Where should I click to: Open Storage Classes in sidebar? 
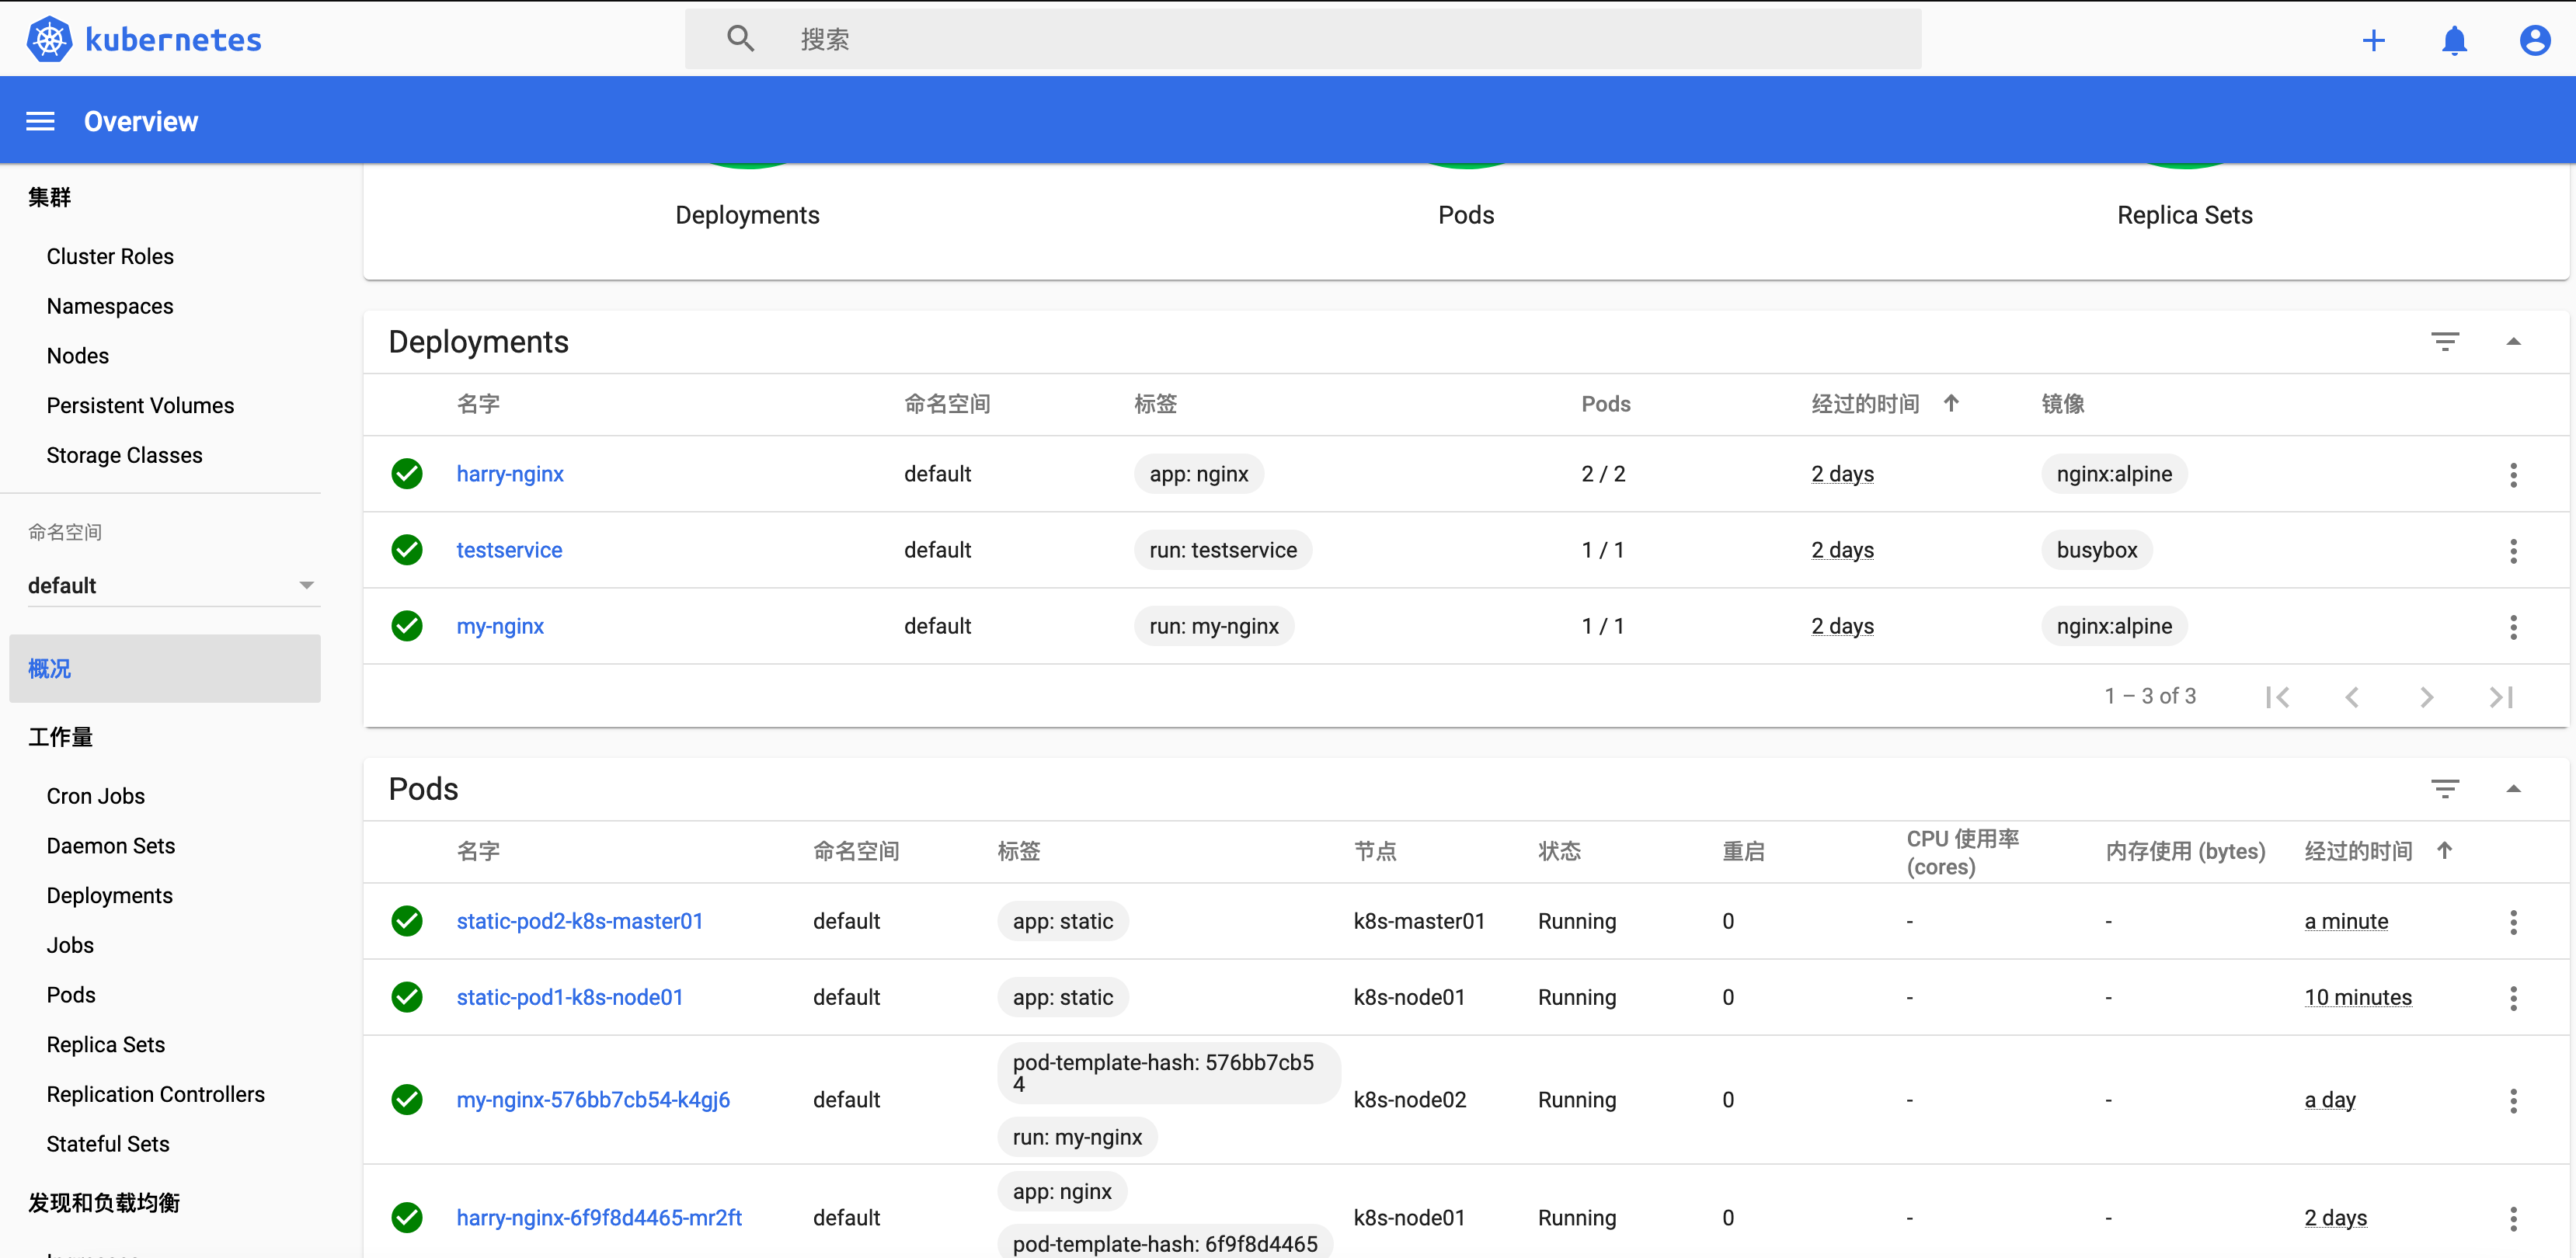click(124, 455)
